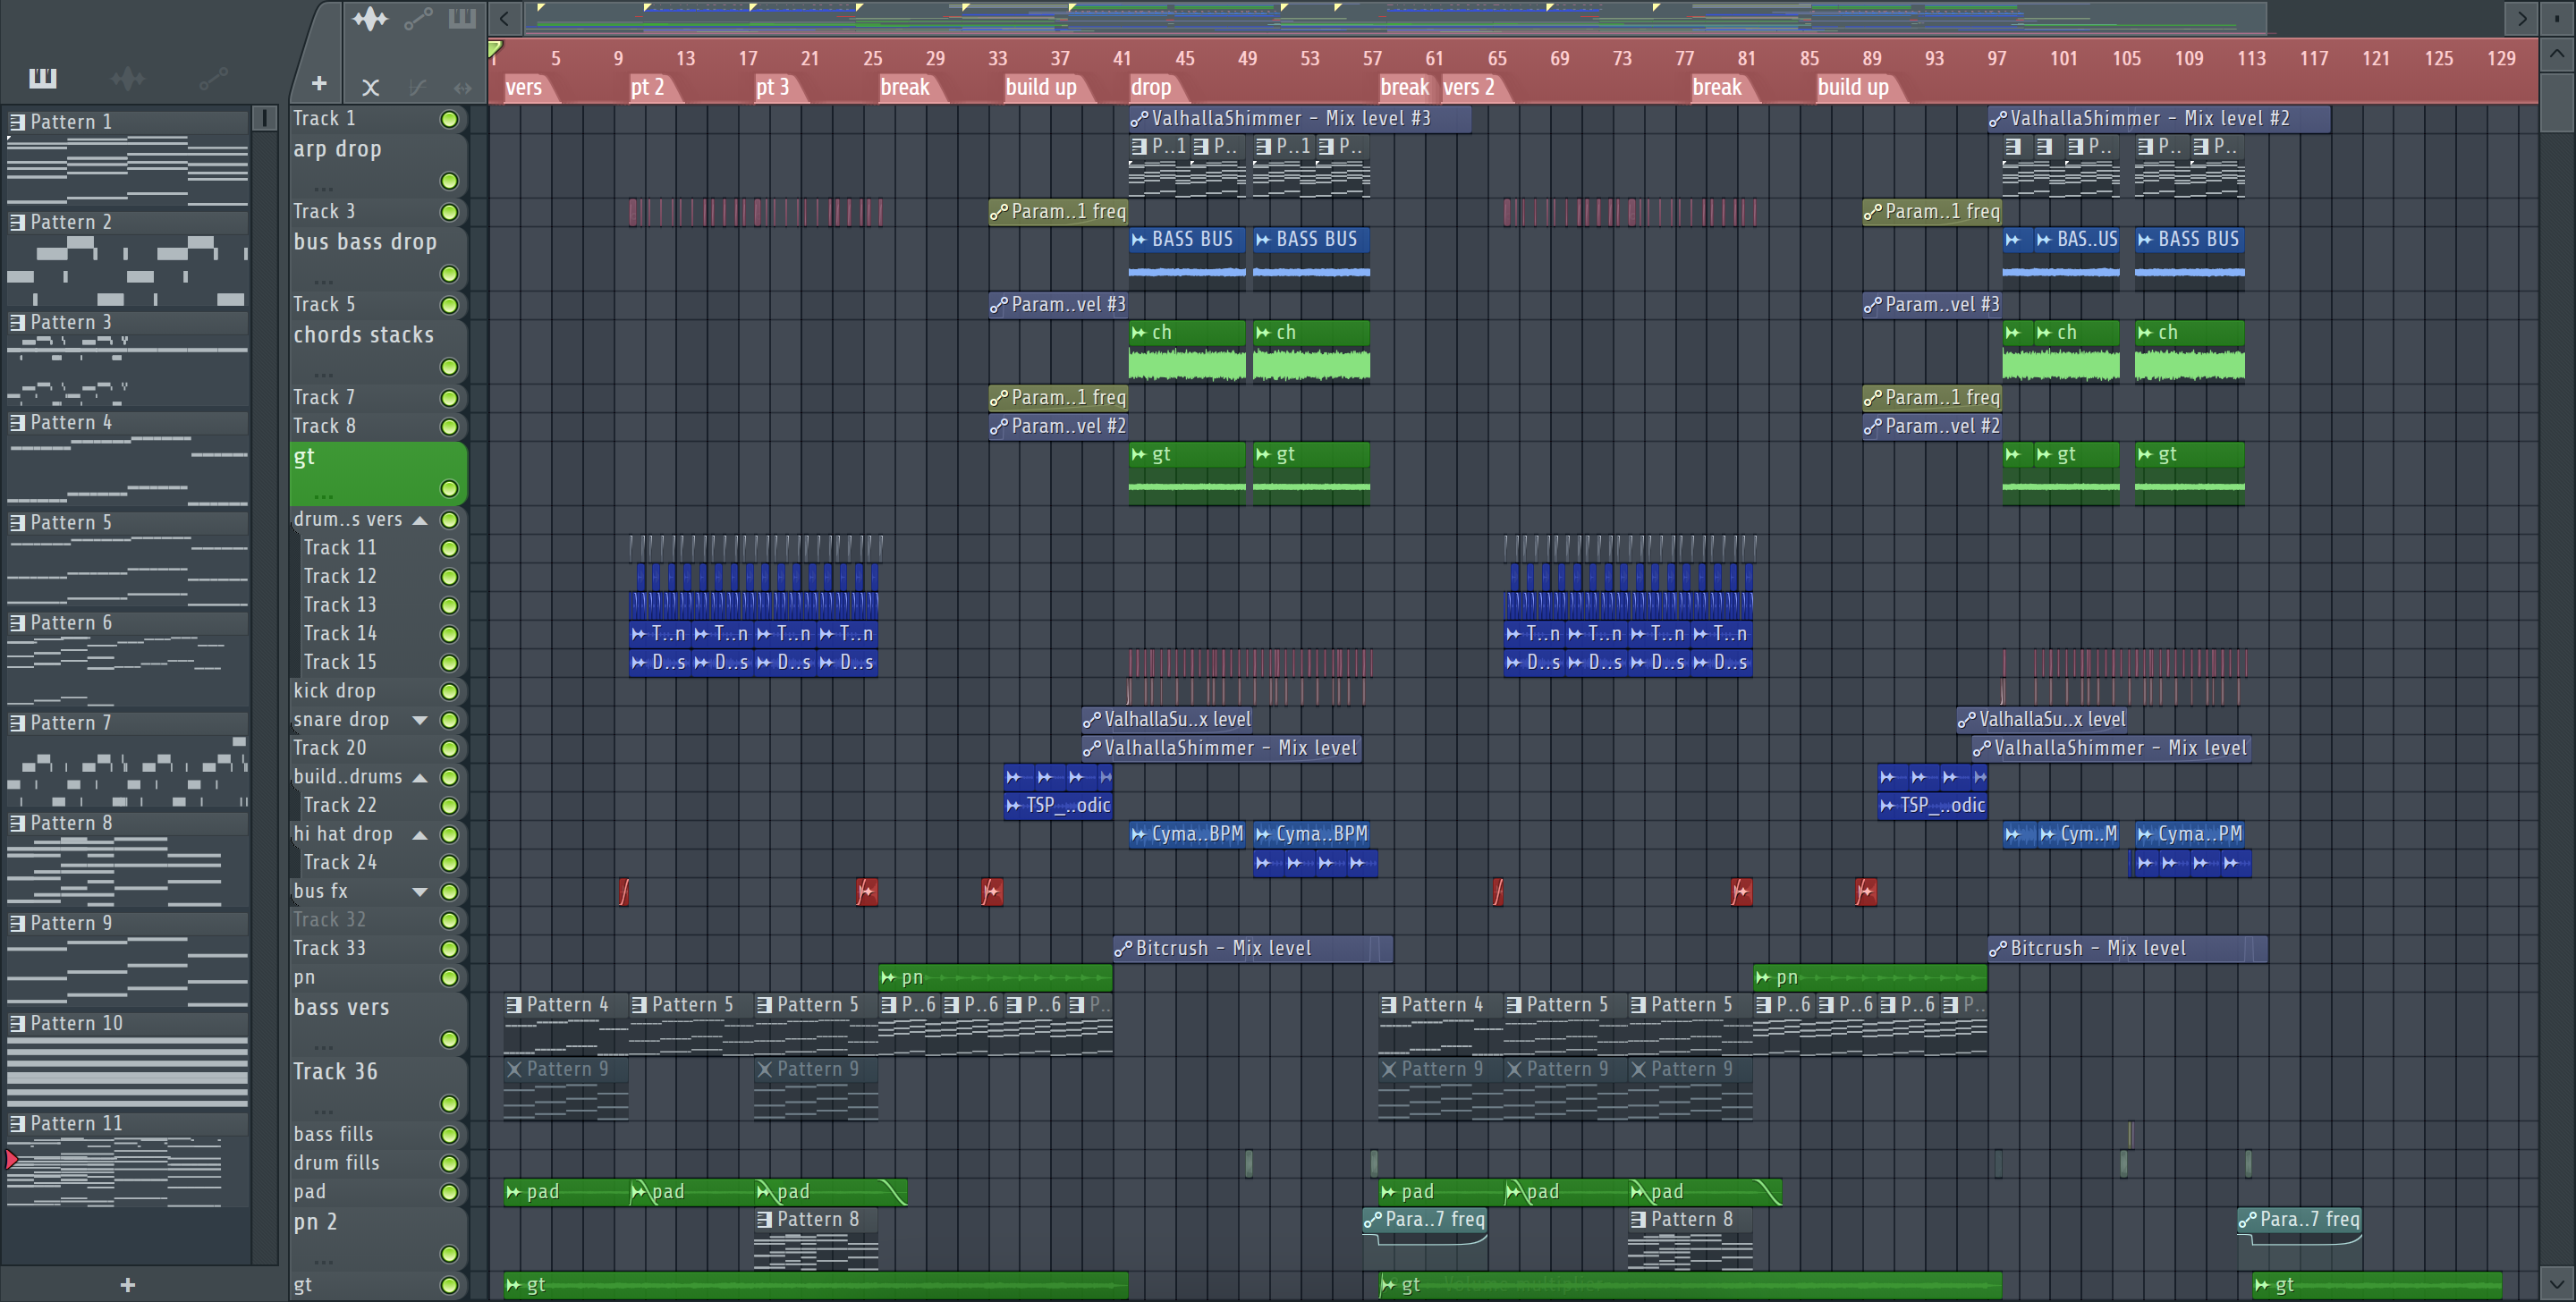2576x1302 pixels.
Task: Click the X crossfade icon in clip focus panel
Action: point(370,88)
